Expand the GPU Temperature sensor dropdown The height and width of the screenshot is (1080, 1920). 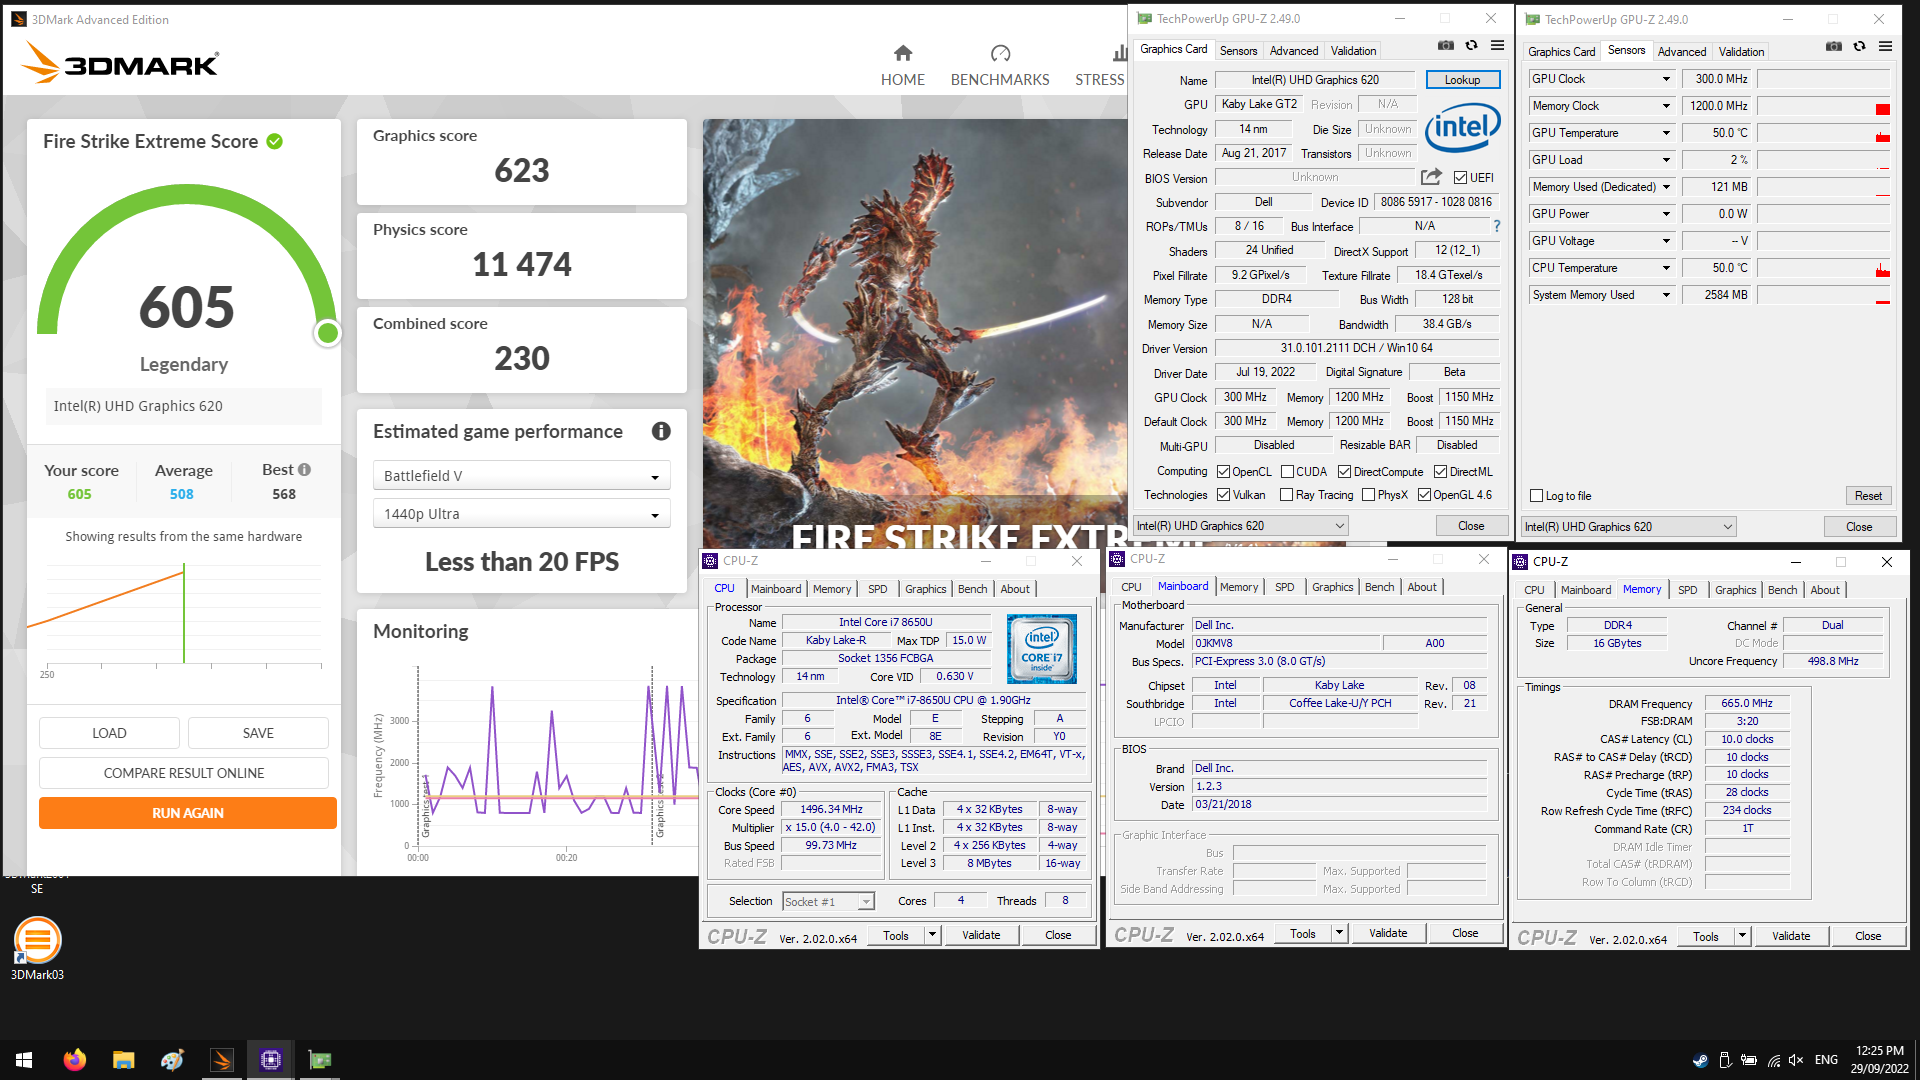1666,133
